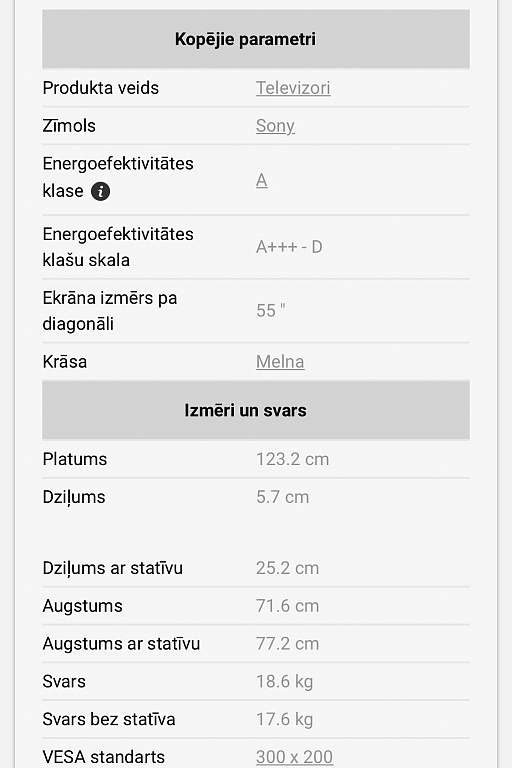Screen dimensions: 512x768
Task: Click the Krāsa row label
Action: click(x=65, y=362)
